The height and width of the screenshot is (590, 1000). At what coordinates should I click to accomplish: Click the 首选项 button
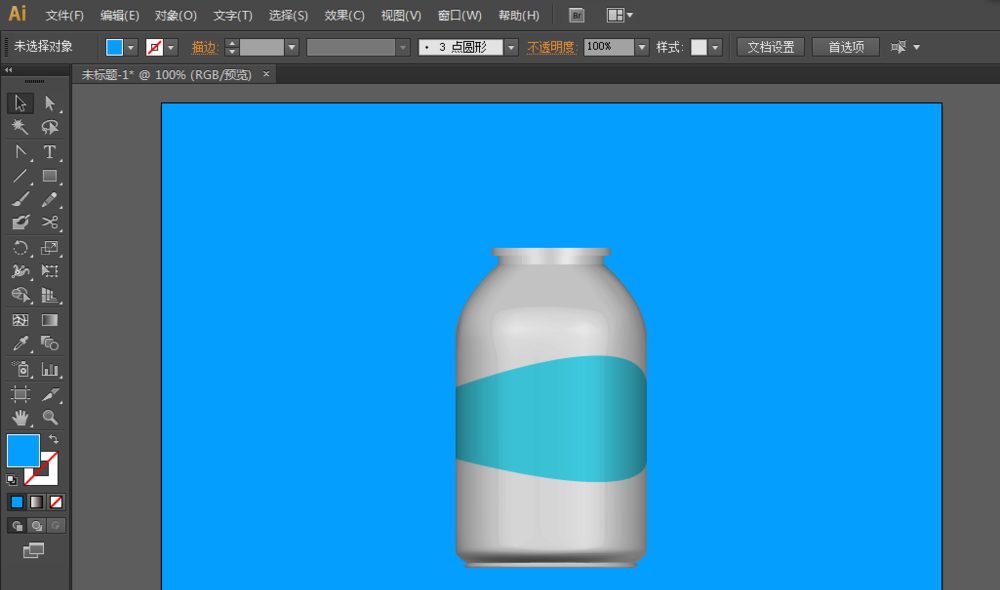point(846,47)
